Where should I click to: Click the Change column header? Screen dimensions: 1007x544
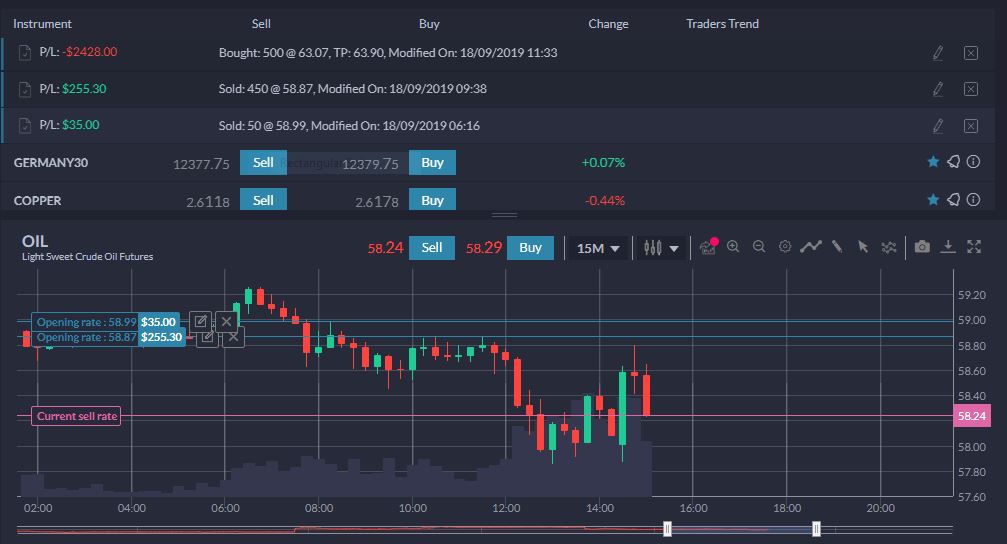pos(608,24)
